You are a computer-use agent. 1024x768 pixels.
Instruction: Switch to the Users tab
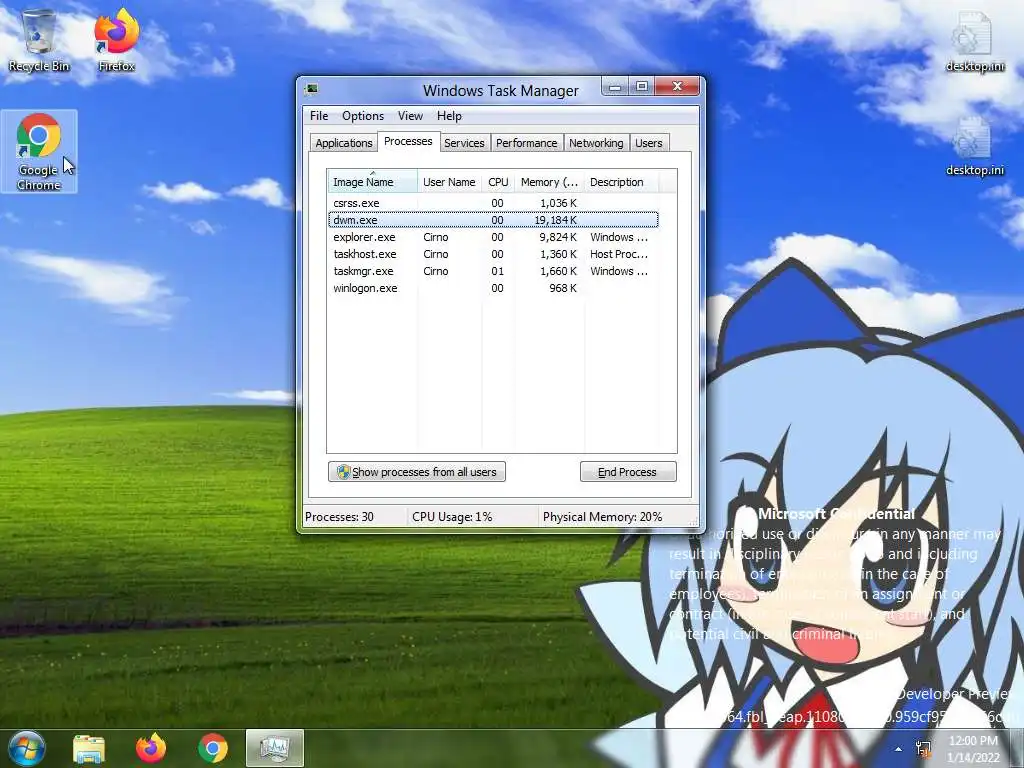(x=648, y=143)
